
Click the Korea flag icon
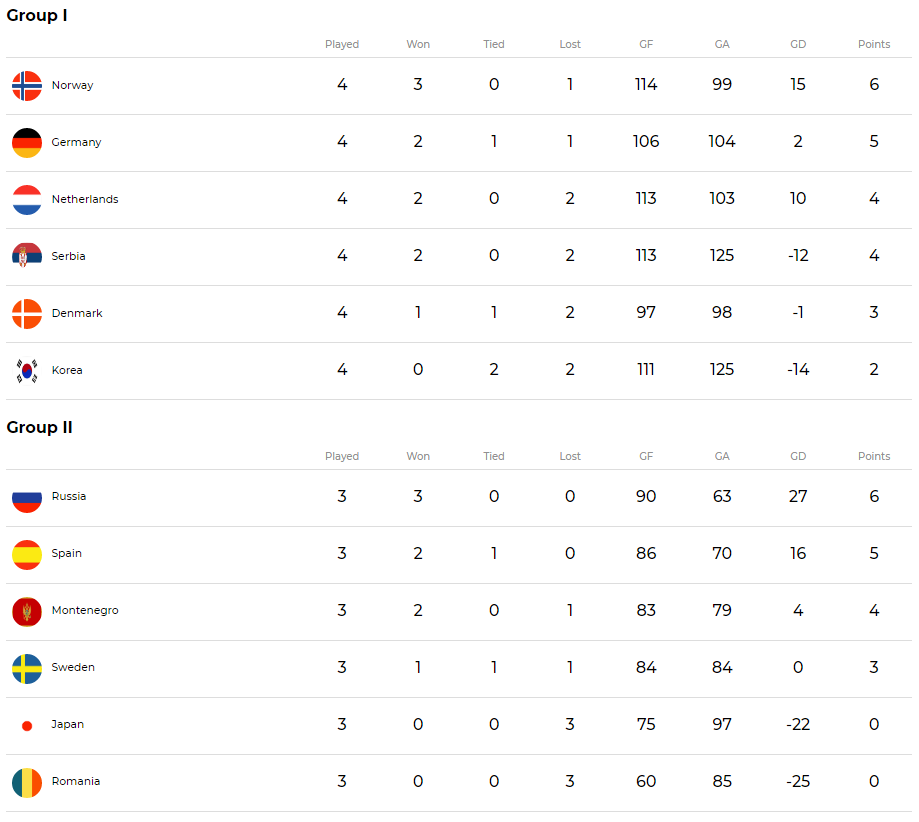27,371
